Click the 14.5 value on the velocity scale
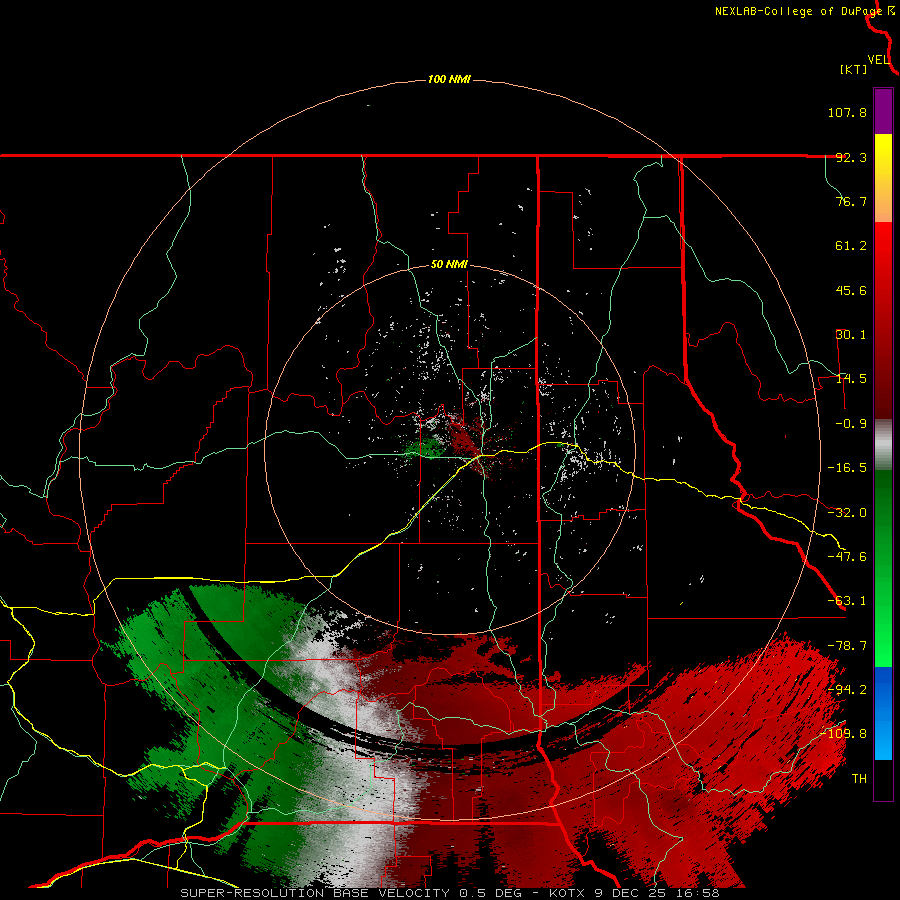Image resolution: width=900 pixels, height=900 pixels. point(851,379)
